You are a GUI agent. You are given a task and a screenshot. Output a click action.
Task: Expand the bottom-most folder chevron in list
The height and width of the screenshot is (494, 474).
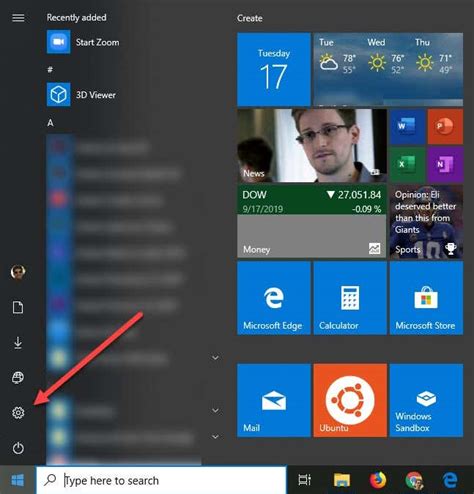click(x=216, y=436)
